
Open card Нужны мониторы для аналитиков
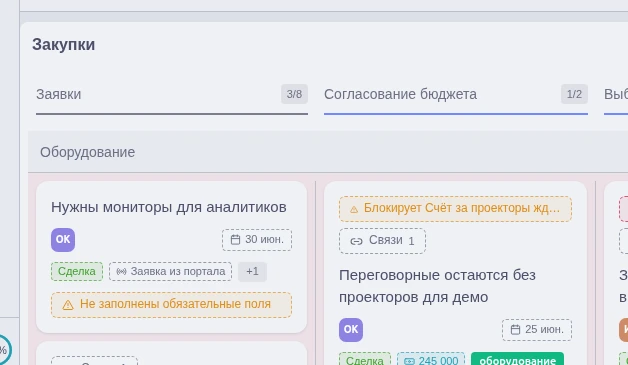tap(169, 207)
